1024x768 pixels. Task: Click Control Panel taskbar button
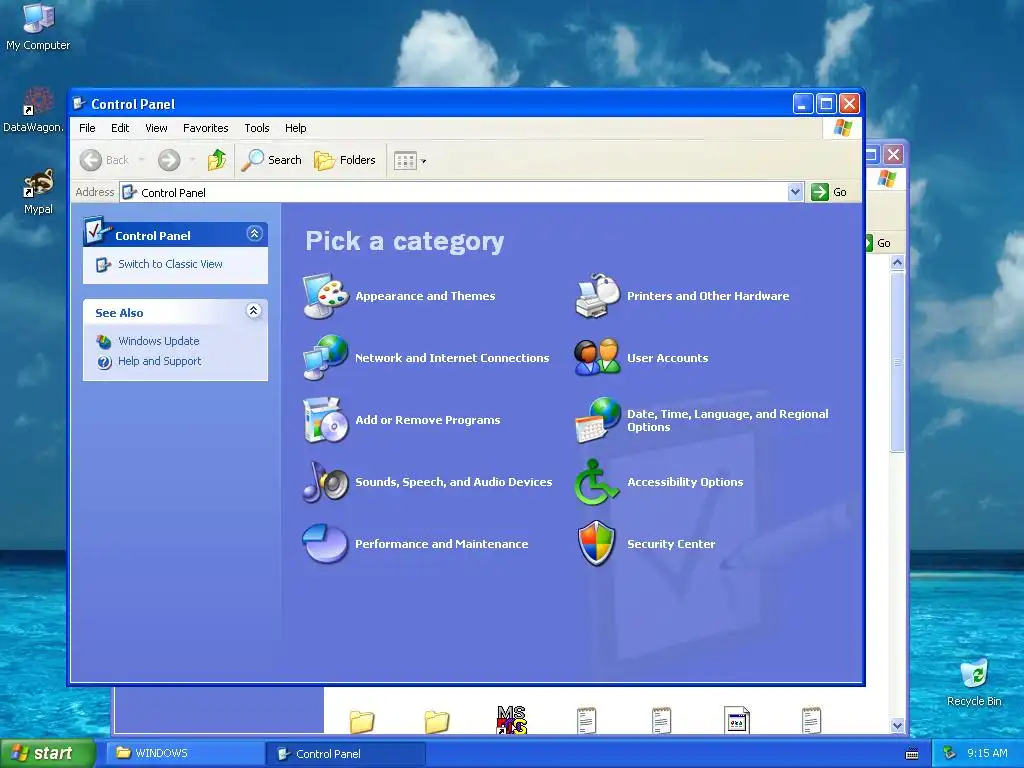click(x=346, y=754)
